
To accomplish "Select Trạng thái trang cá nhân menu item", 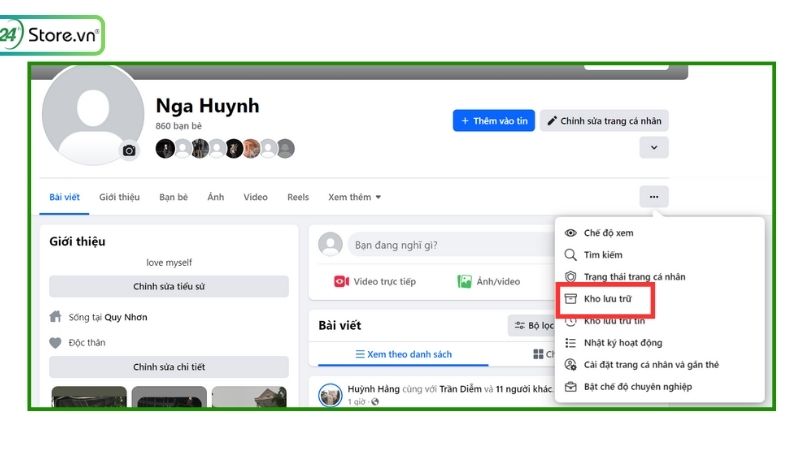I will point(659,276).
